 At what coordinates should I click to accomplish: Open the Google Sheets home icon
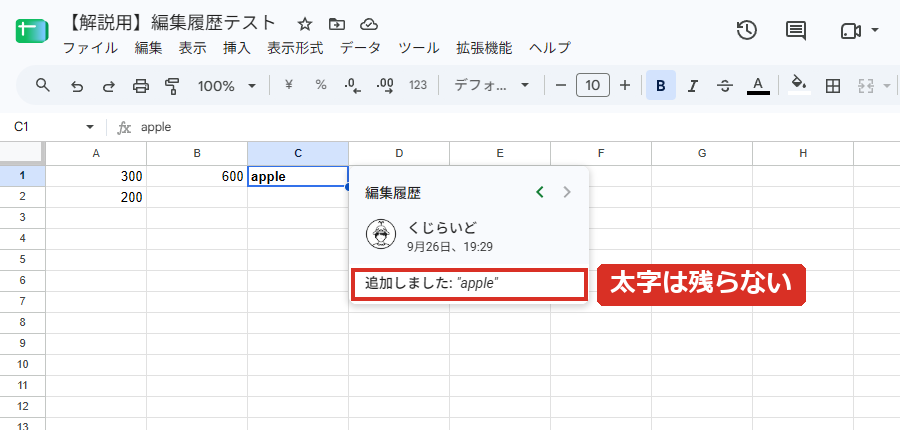32,31
